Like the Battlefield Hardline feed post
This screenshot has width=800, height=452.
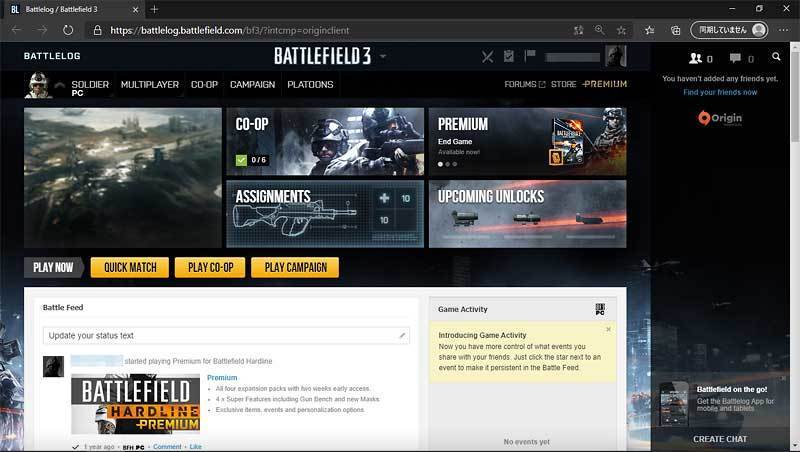[195, 447]
